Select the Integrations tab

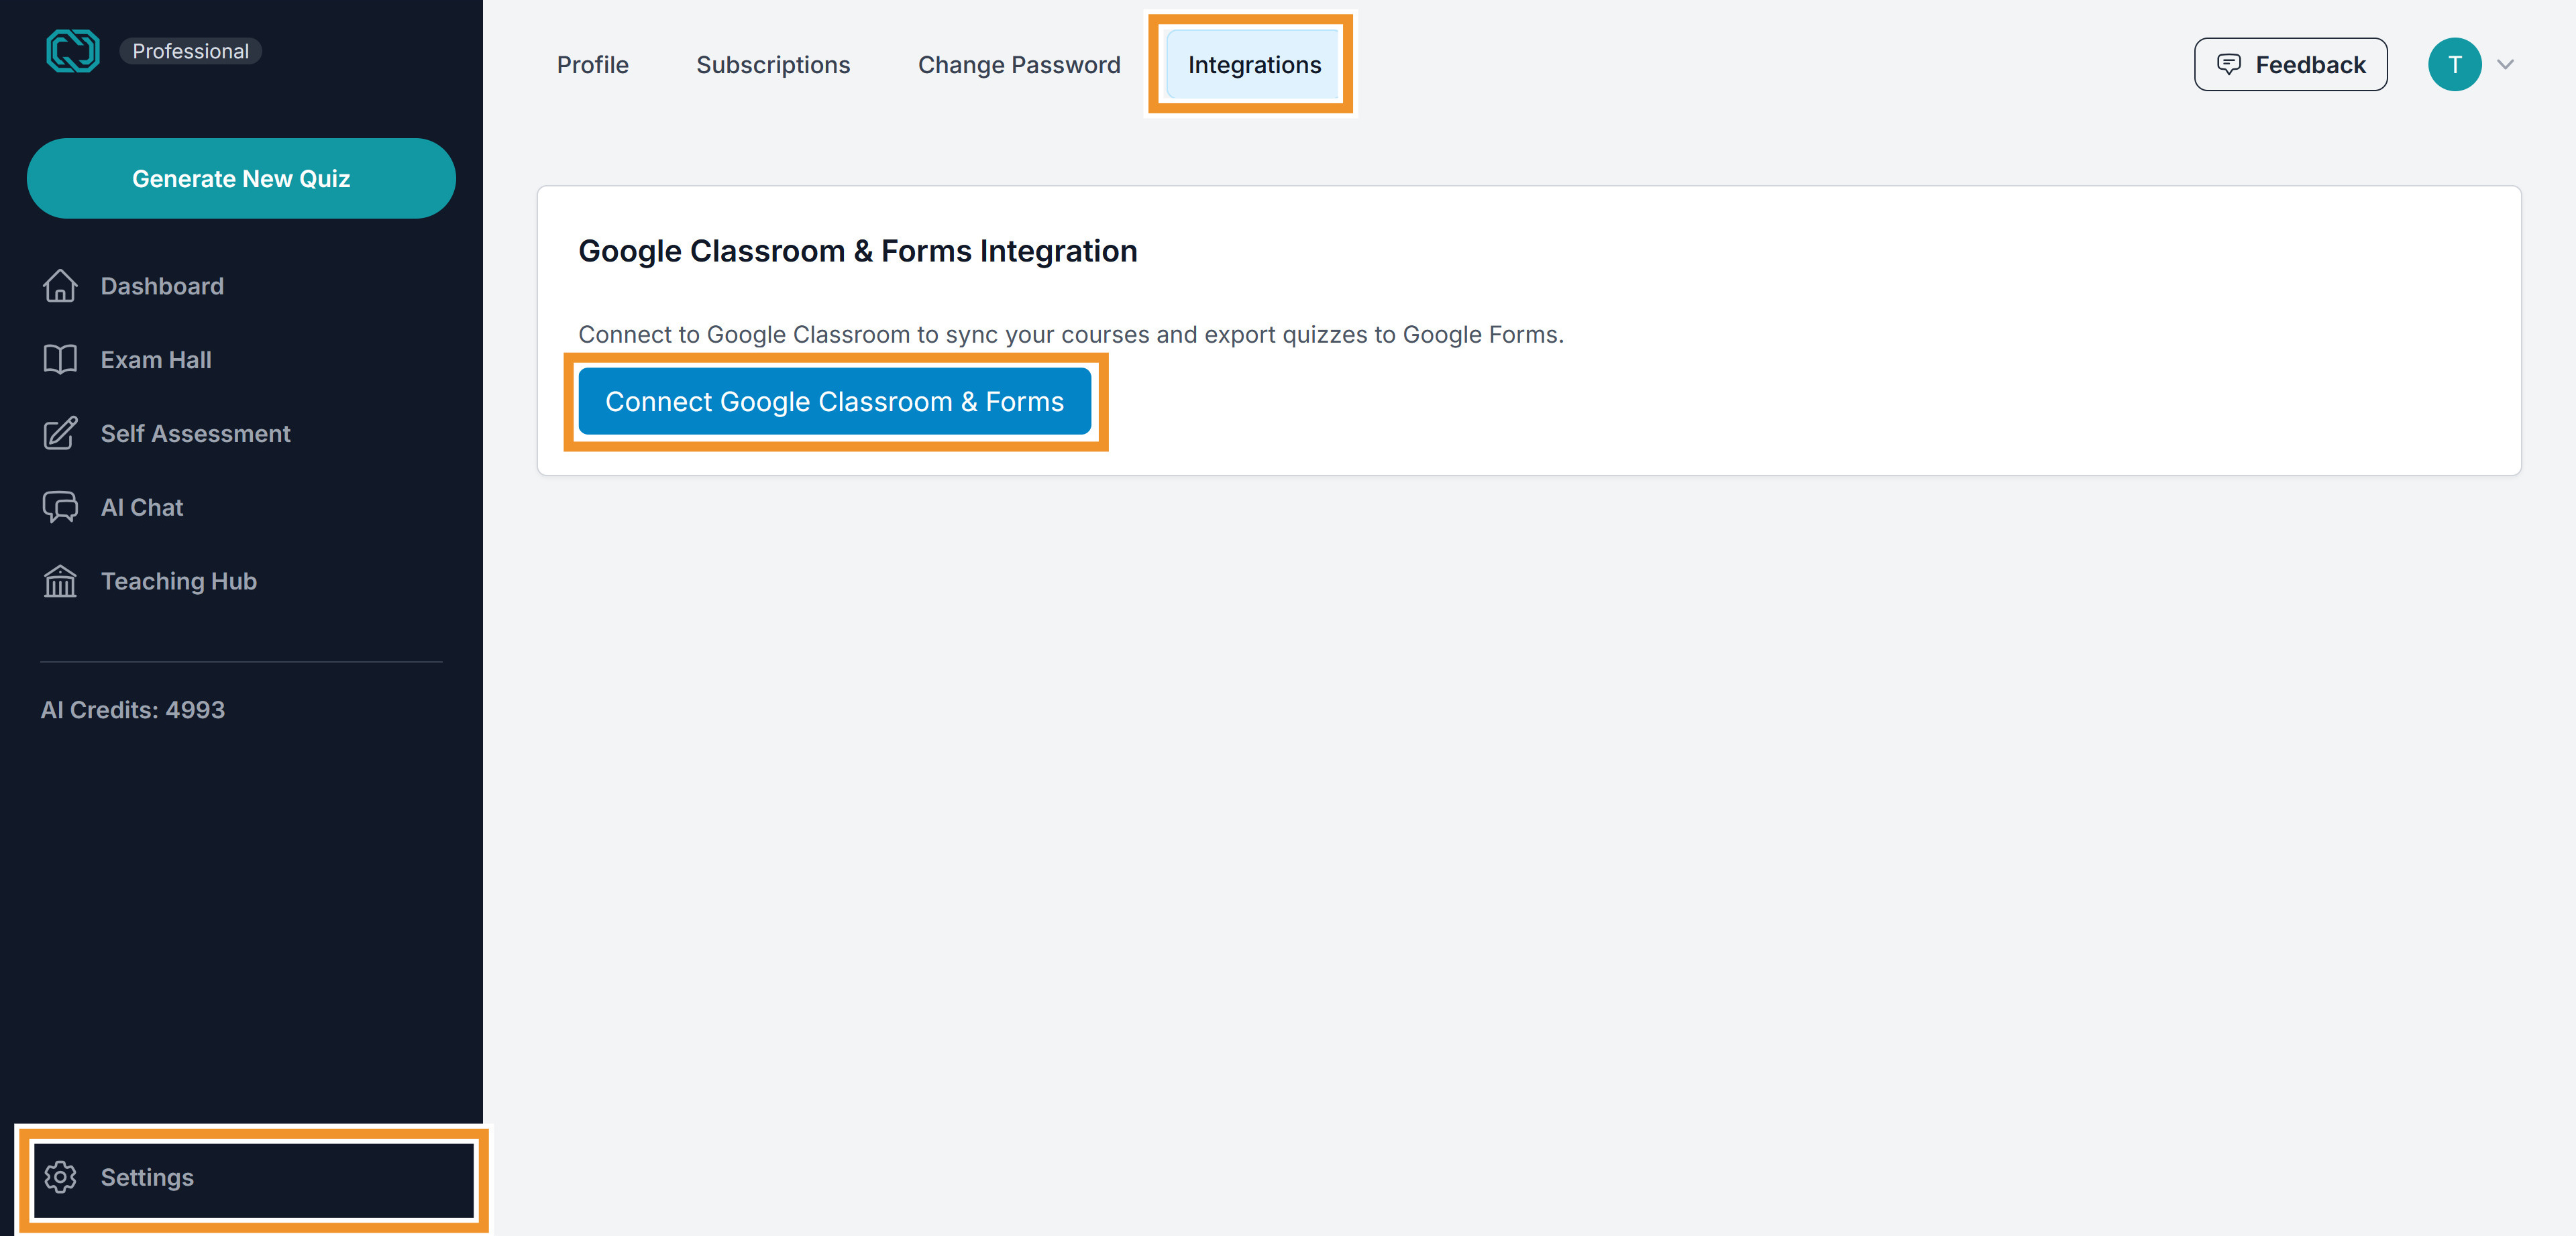tap(1254, 65)
